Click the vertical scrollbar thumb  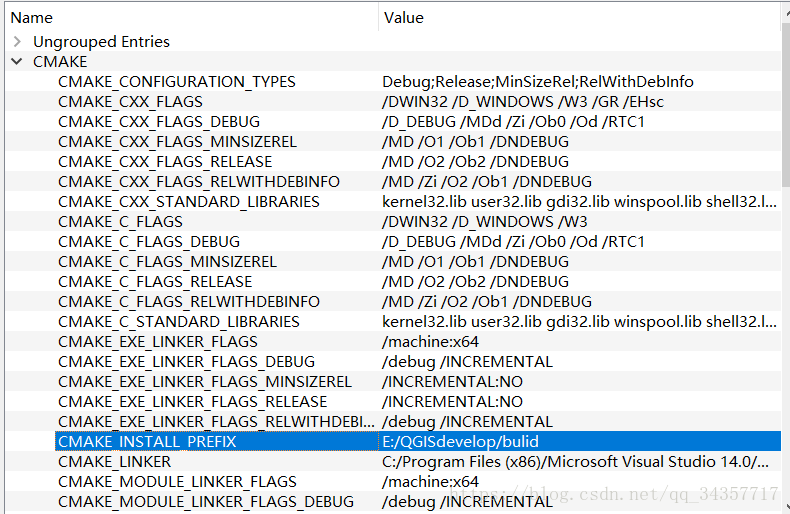click(x=786, y=103)
